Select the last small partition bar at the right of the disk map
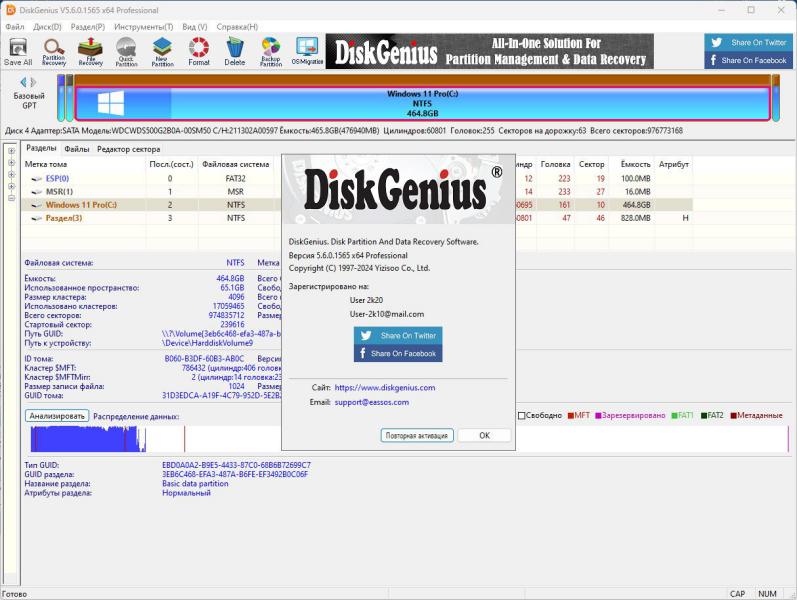The image size is (797, 600). (776, 98)
